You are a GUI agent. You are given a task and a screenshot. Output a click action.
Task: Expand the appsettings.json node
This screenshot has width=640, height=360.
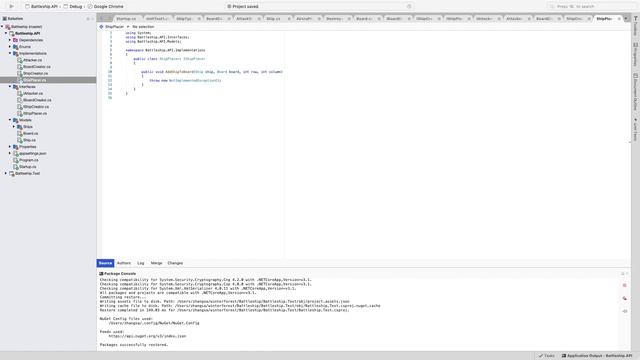pyautogui.click(x=10, y=153)
